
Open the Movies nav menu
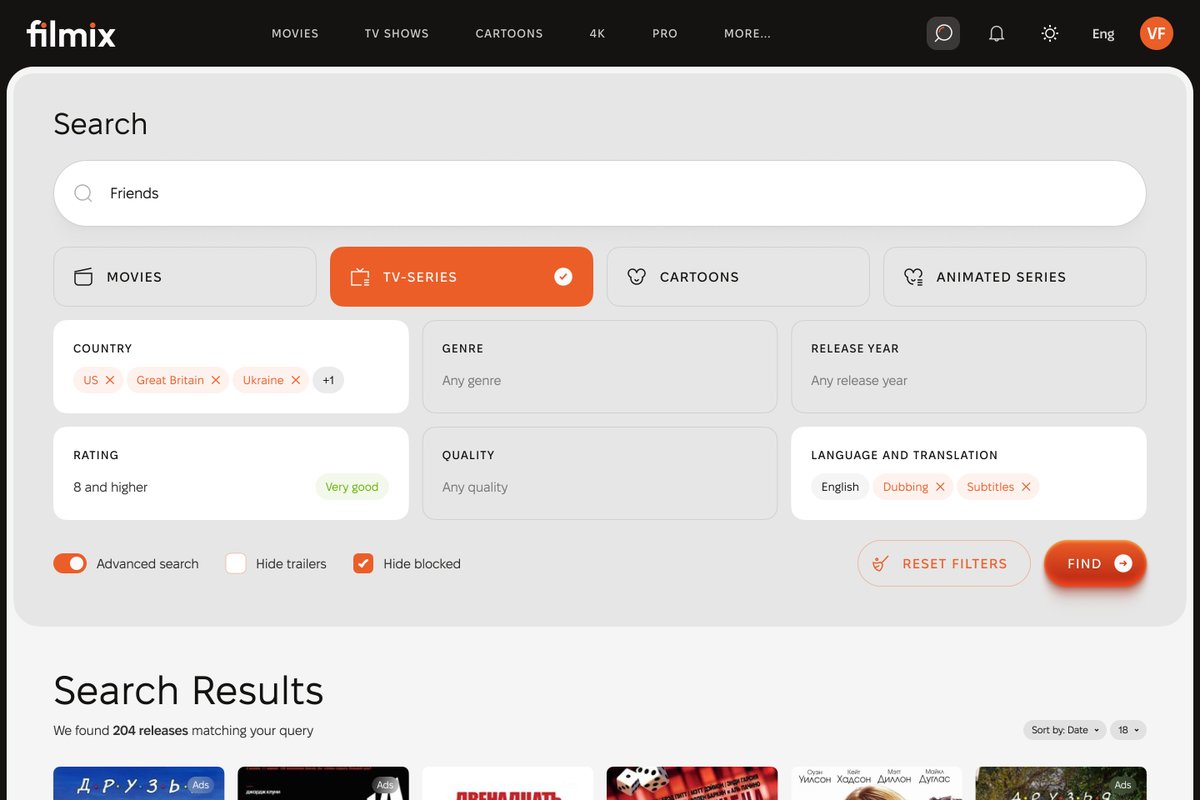(295, 33)
